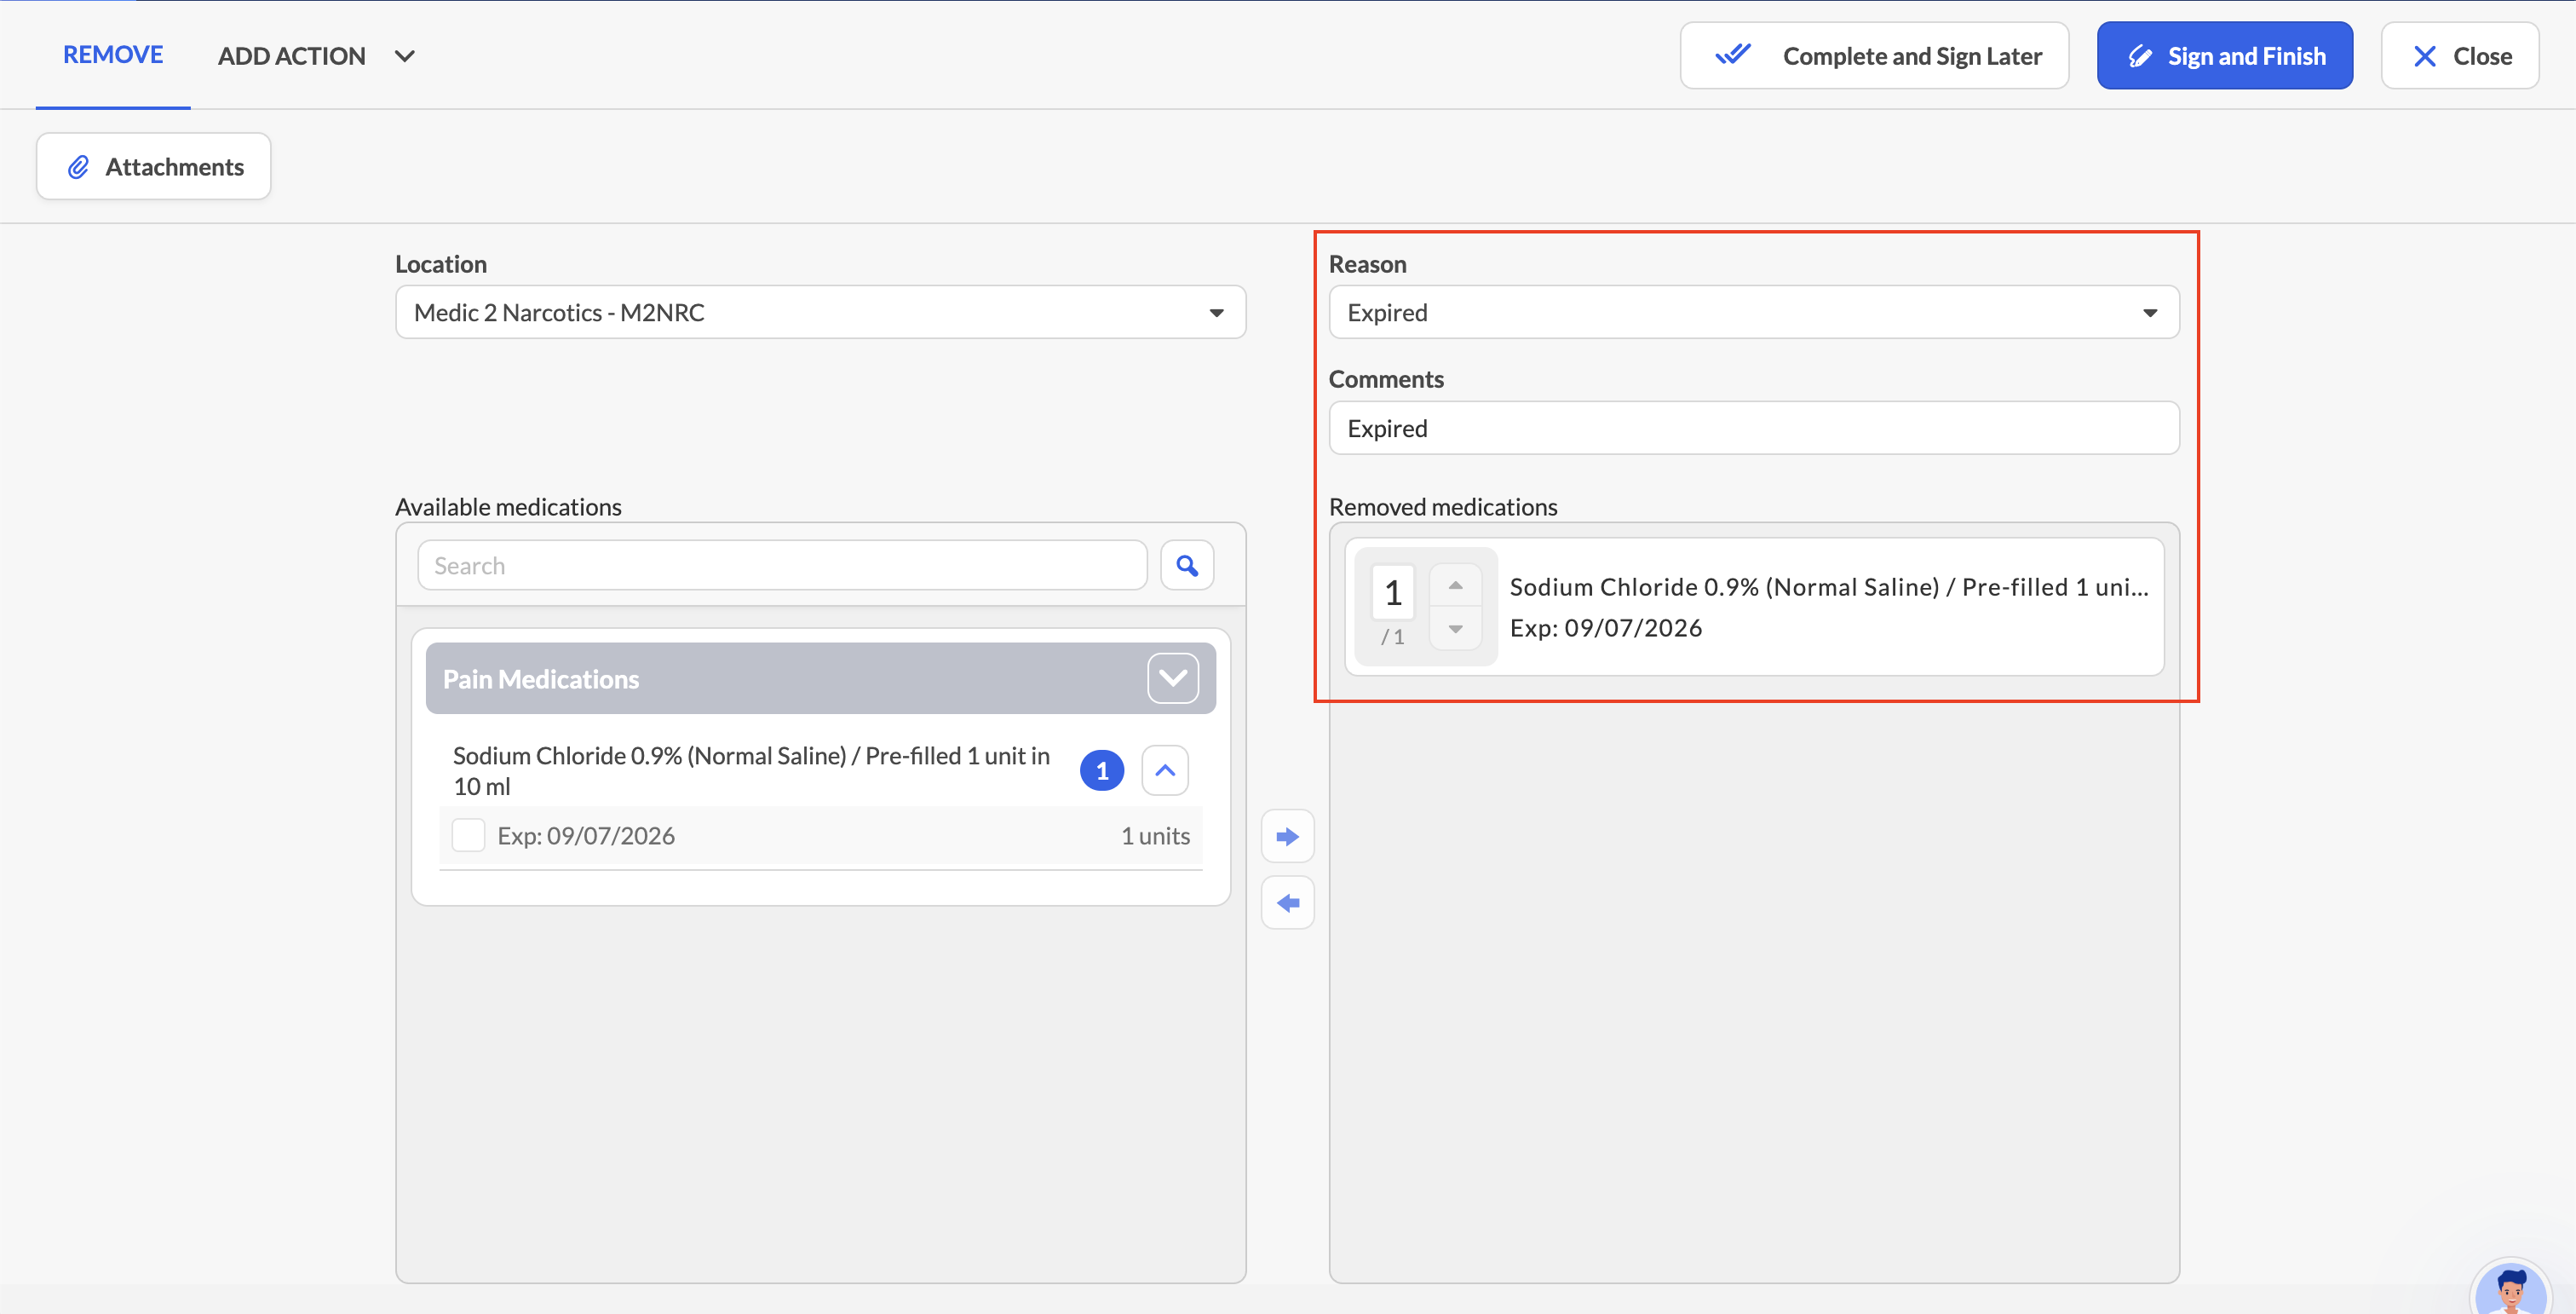Click the Comments input field
The image size is (2576, 1314).
[x=1754, y=428]
